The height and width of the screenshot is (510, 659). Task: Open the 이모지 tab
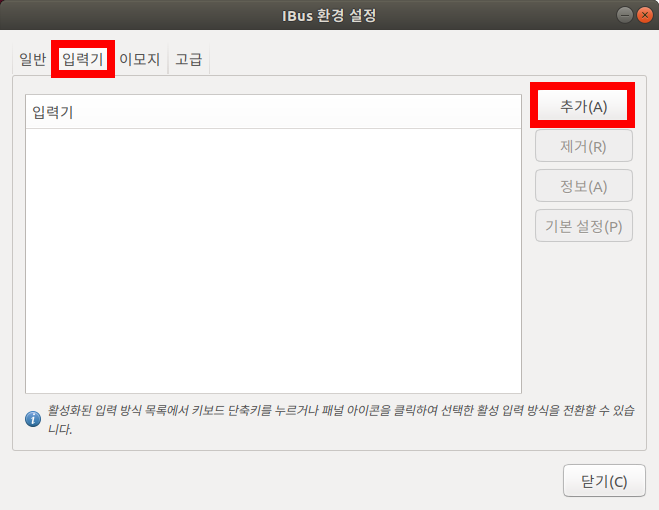click(x=140, y=59)
